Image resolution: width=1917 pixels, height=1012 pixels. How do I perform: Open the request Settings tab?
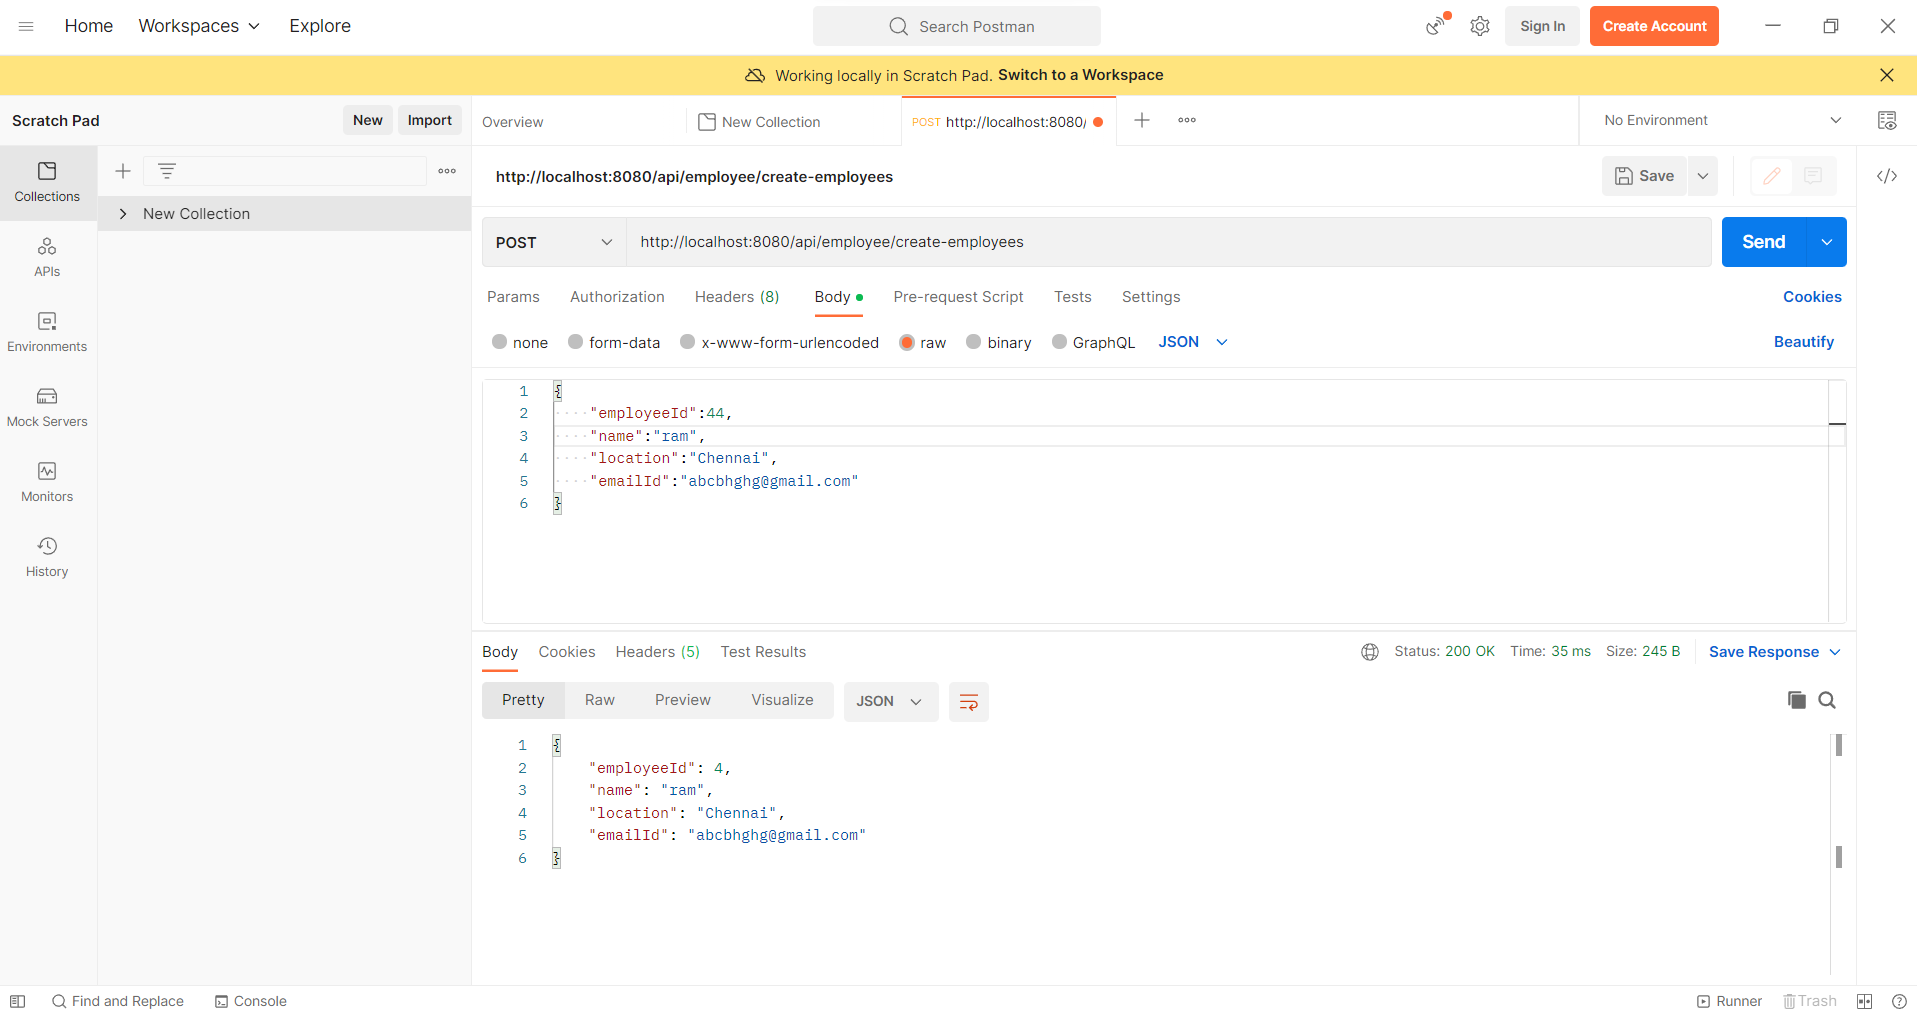[x=1151, y=297]
